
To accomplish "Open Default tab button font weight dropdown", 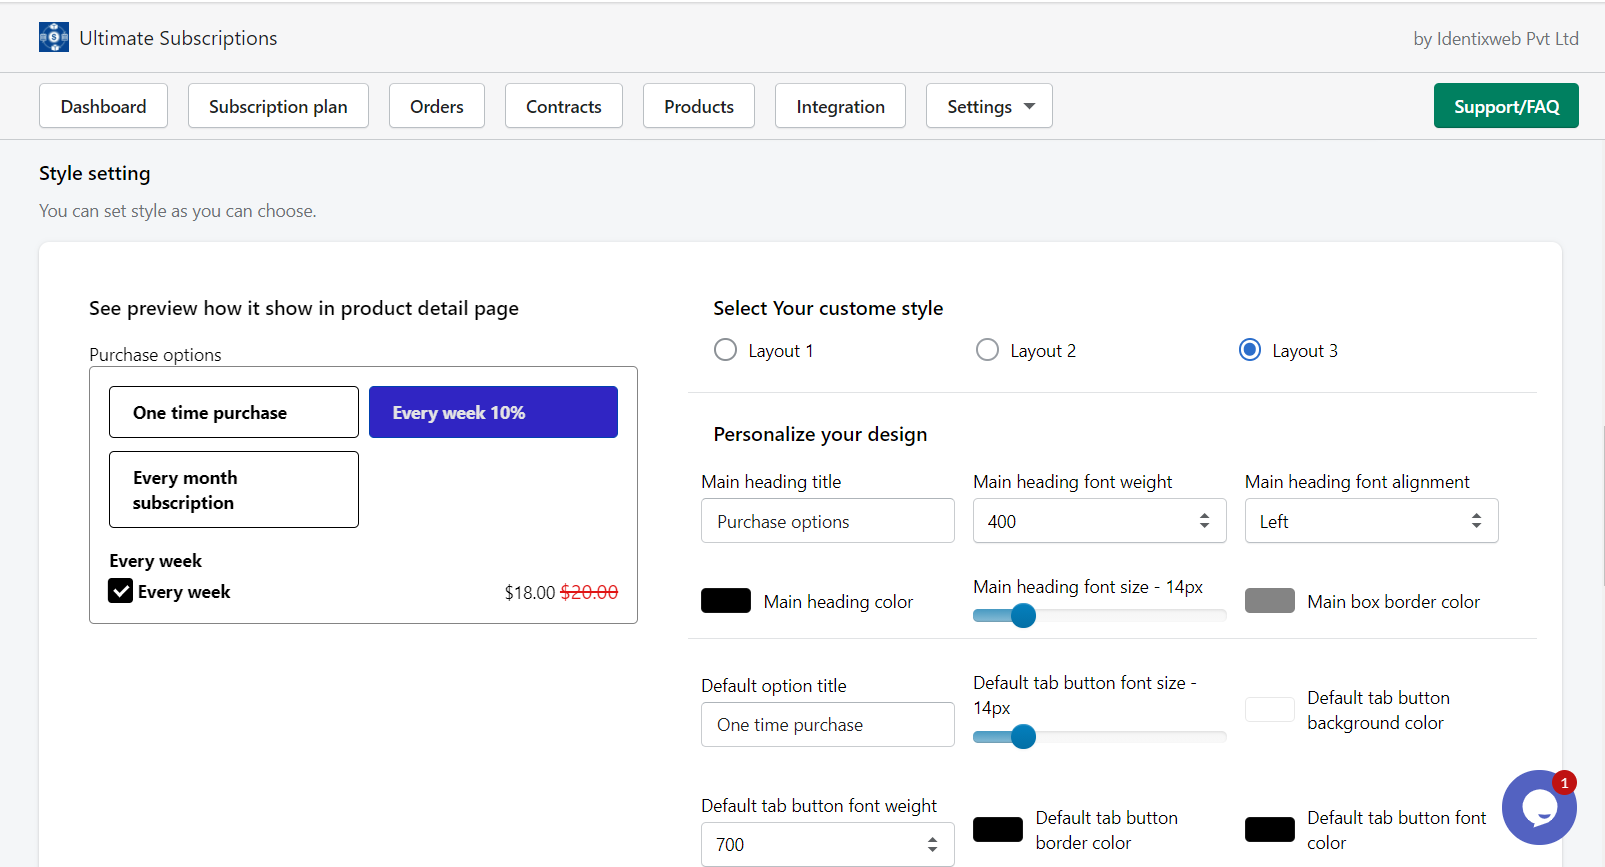I will coord(827,845).
